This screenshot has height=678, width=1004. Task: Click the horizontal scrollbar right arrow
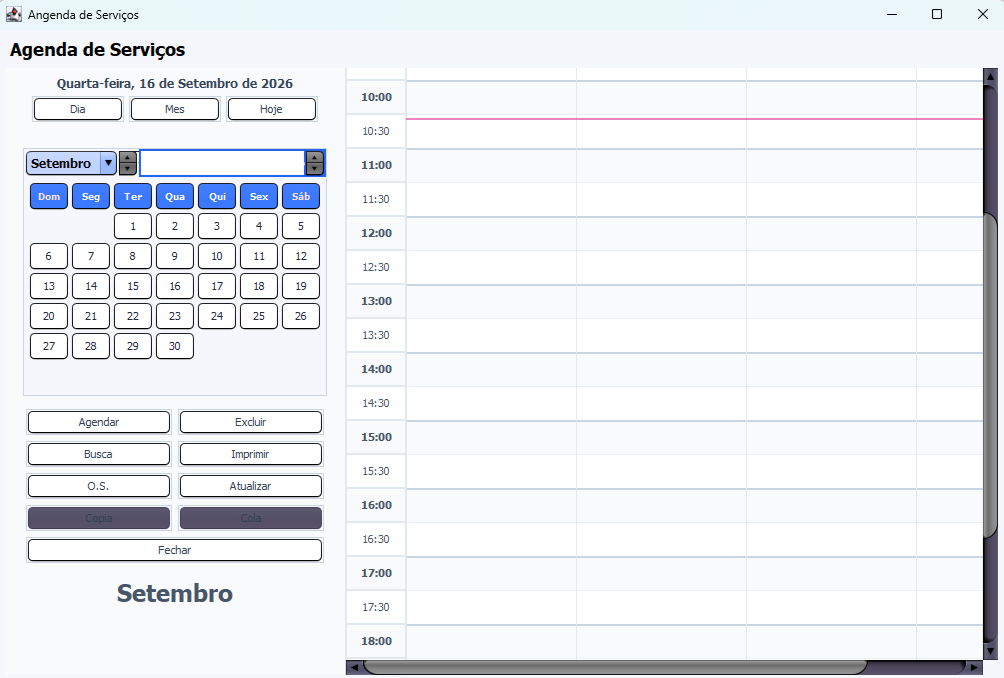[974, 667]
